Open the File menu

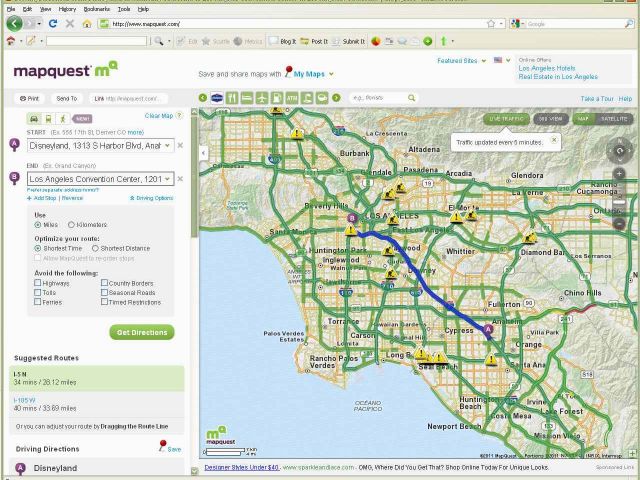[11, 9]
